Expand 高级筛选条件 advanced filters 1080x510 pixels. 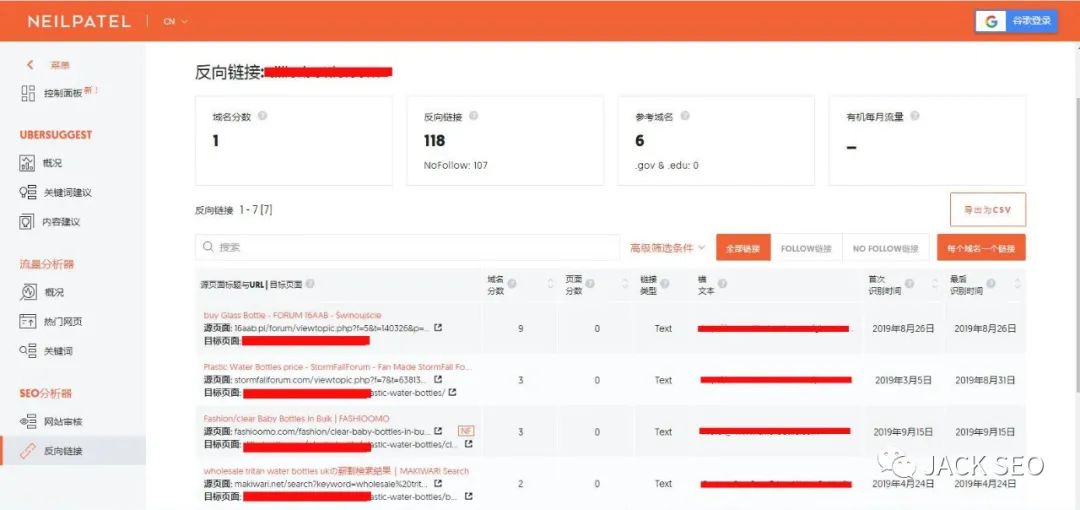667,247
